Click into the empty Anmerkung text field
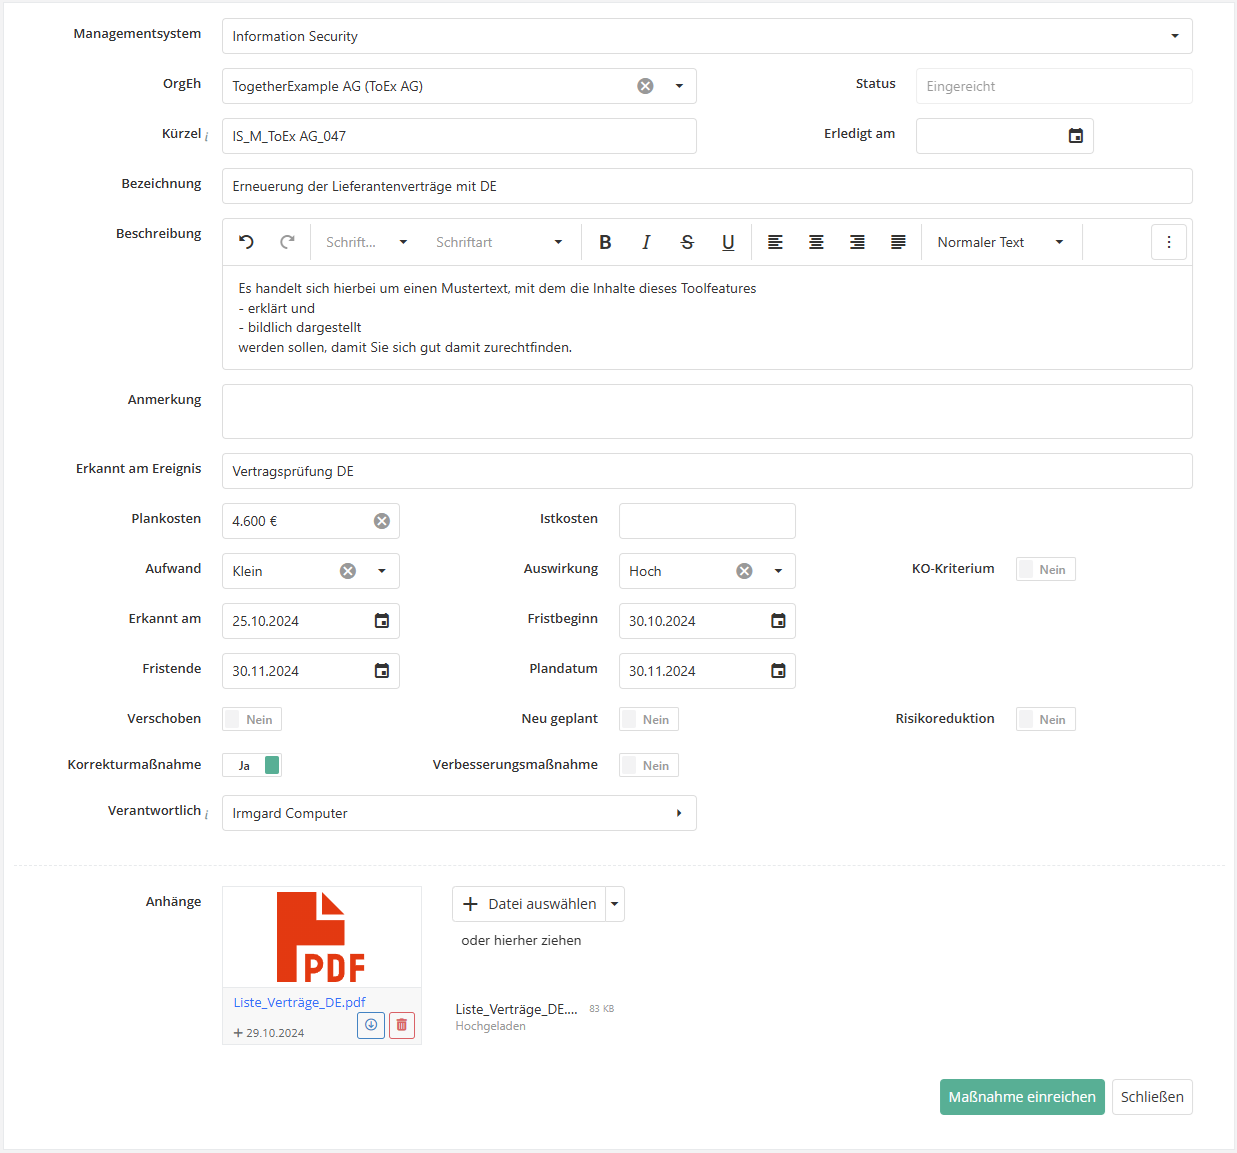This screenshot has height=1153, width=1237. click(x=706, y=411)
